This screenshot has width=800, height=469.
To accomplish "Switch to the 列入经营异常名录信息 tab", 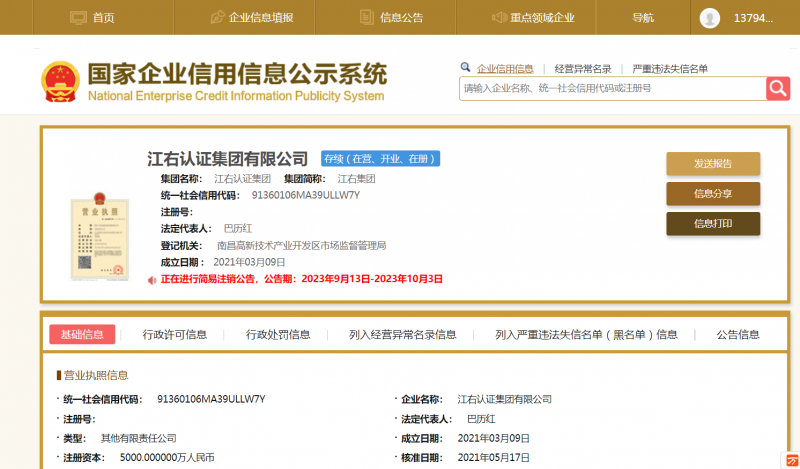I will click(x=403, y=335).
